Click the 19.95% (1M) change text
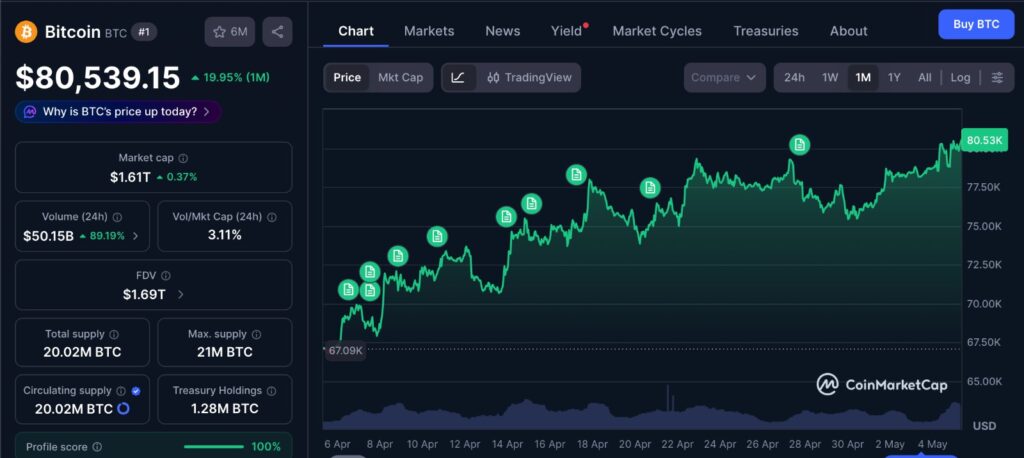Image resolution: width=1024 pixels, height=458 pixels. (236, 77)
